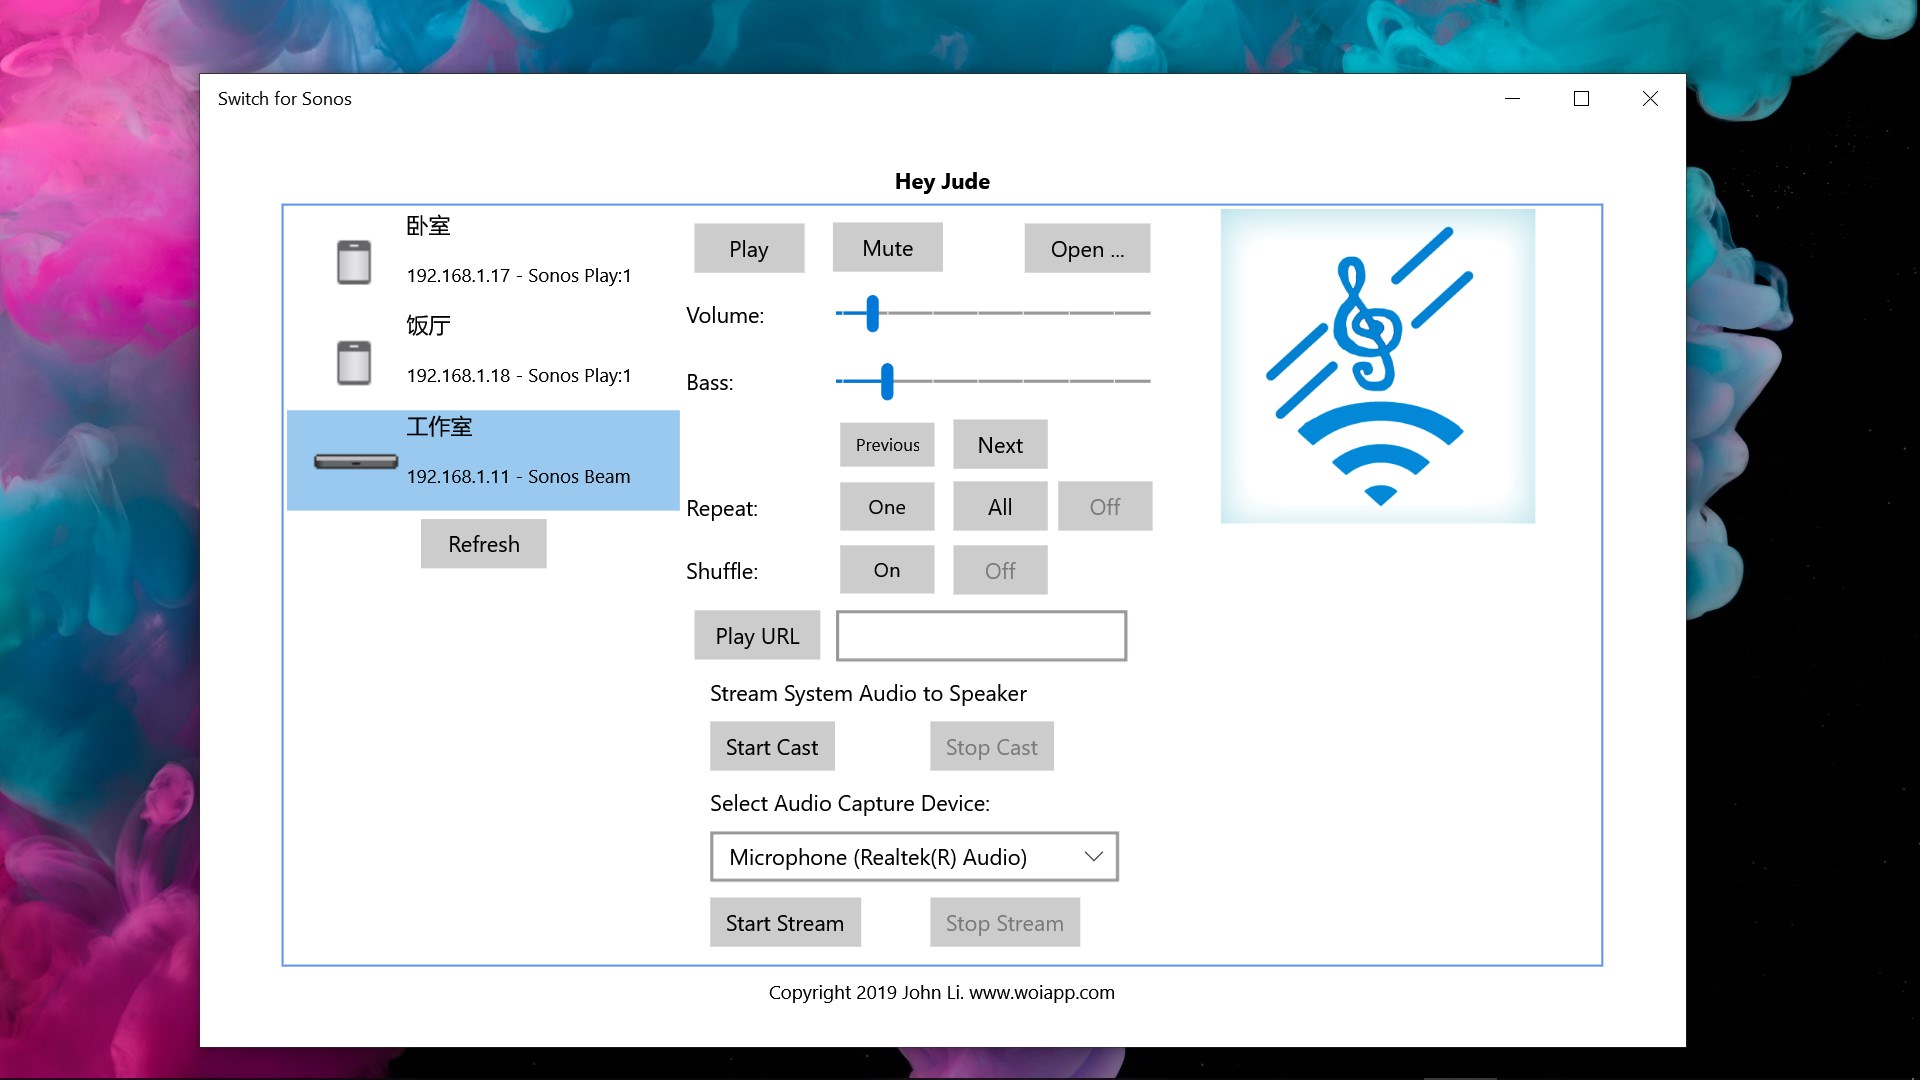Go to the Previous track
Image resolution: width=1920 pixels, height=1080 pixels.
click(887, 445)
